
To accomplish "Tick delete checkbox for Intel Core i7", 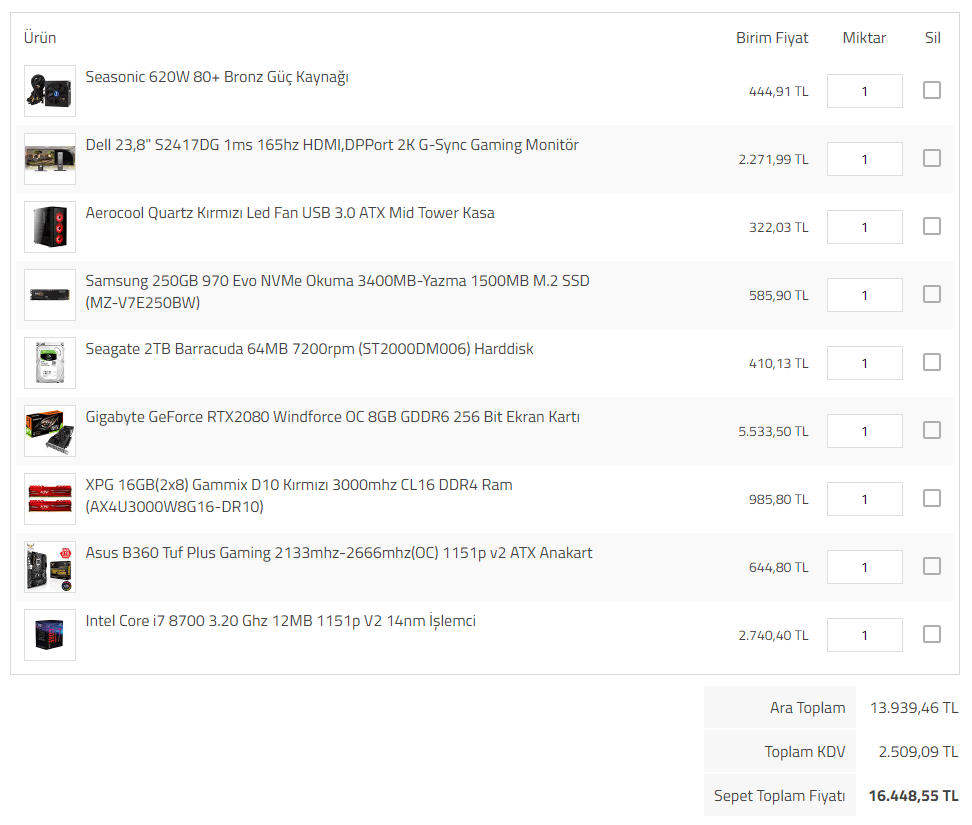I will [932, 634].
